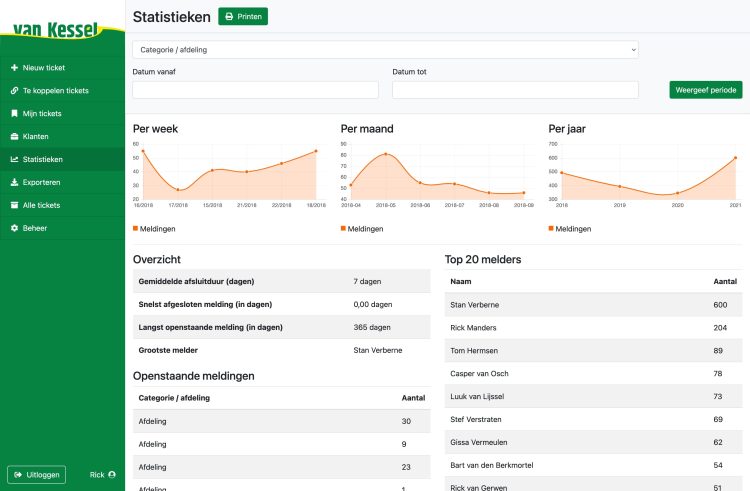The height and width of the screenshot is (491, 750).
Task: Click the chart icon beside Statistieken
Action: pos(14,160)
